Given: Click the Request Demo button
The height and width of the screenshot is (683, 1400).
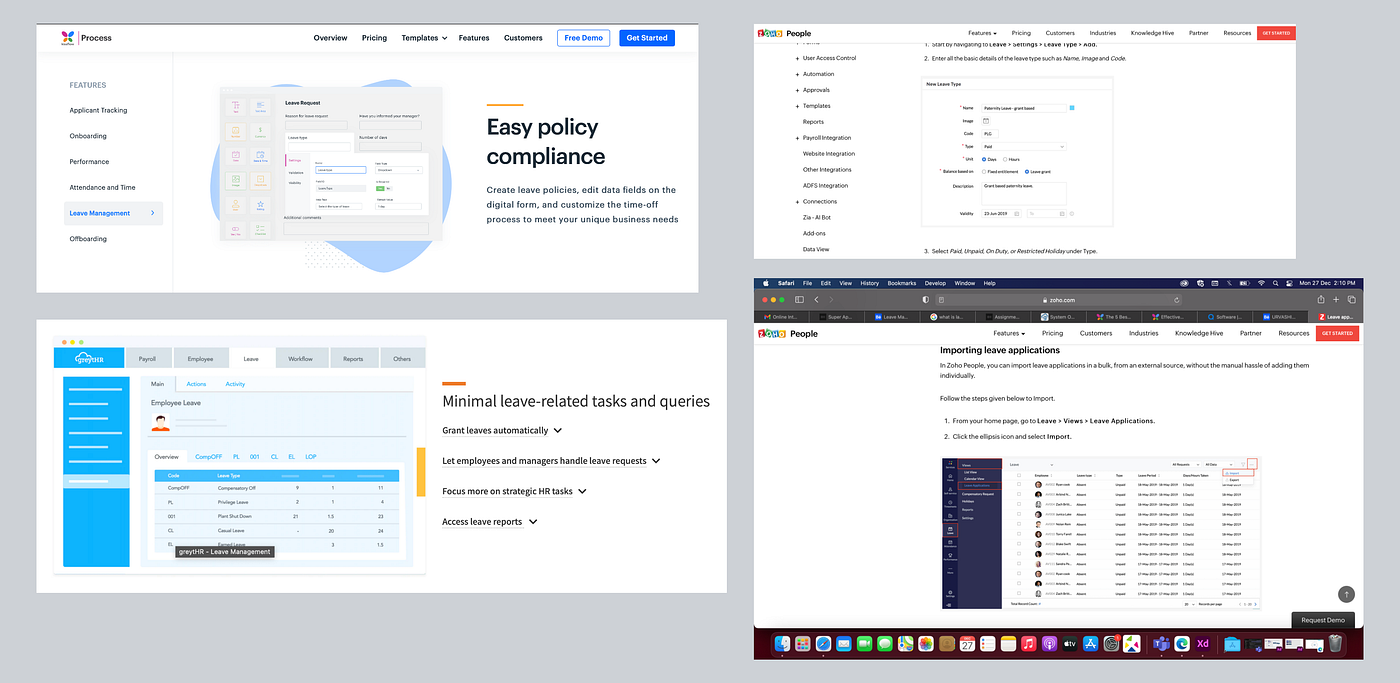Looking at the screenshot, I should point(1323,620).
